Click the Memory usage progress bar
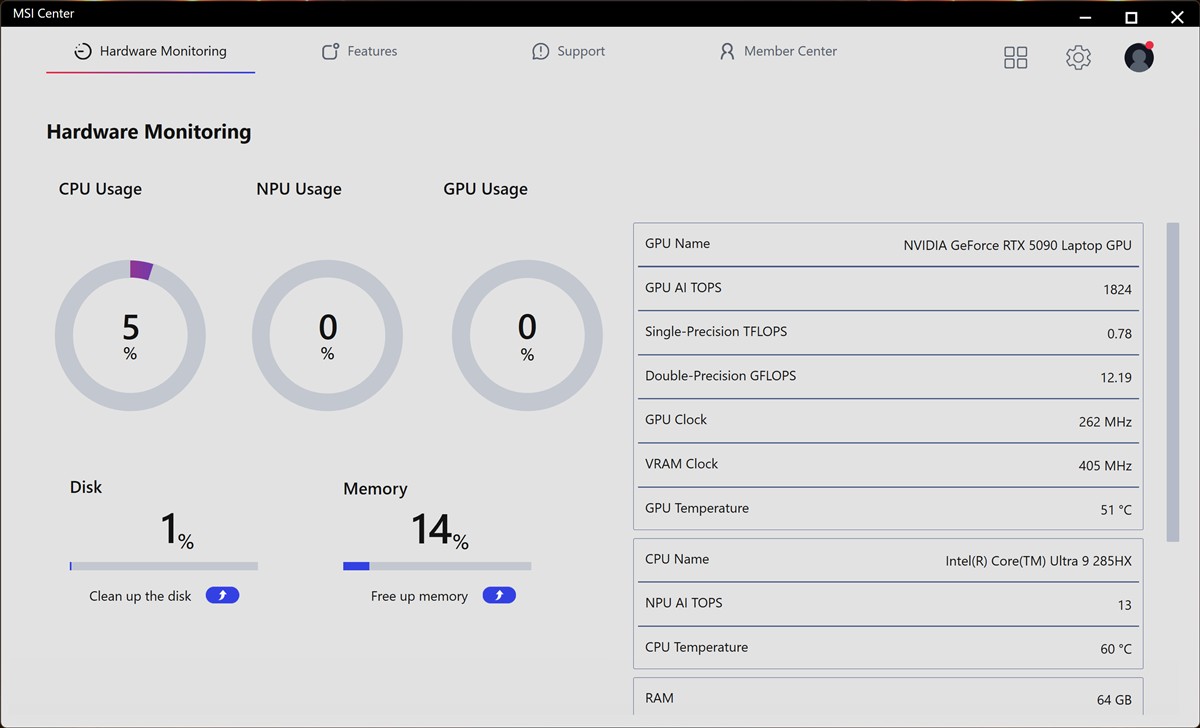The image size is (1200, 728). pos(437,566)
